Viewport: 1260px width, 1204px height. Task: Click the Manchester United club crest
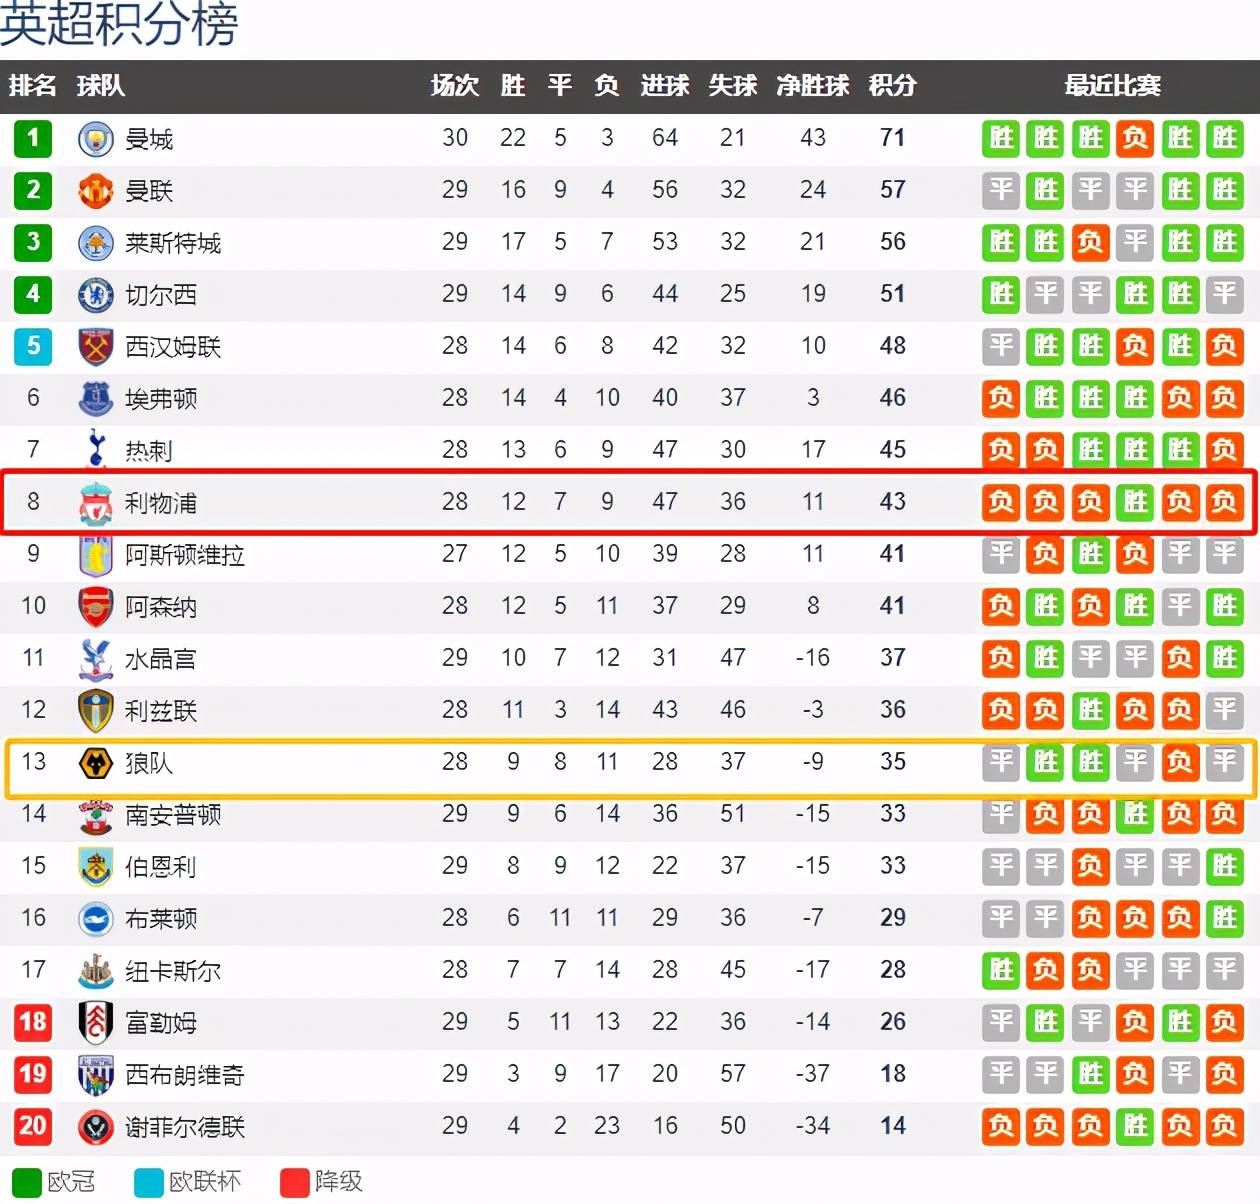tap(96, 190)
